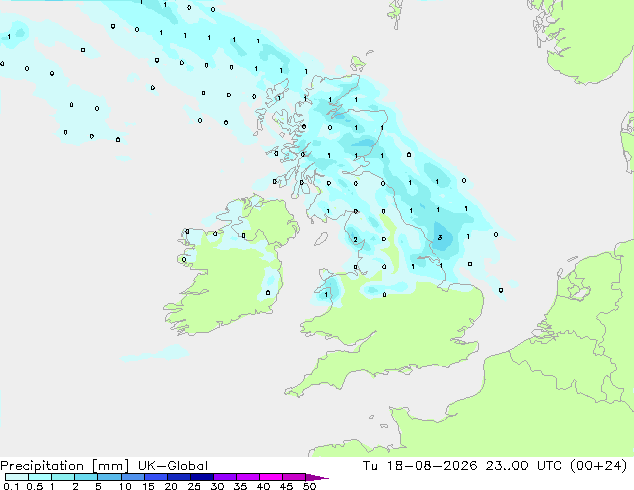Select the legend scale label "35"
The width and height of the screenshot is (634, 490).
coord(240,486)
